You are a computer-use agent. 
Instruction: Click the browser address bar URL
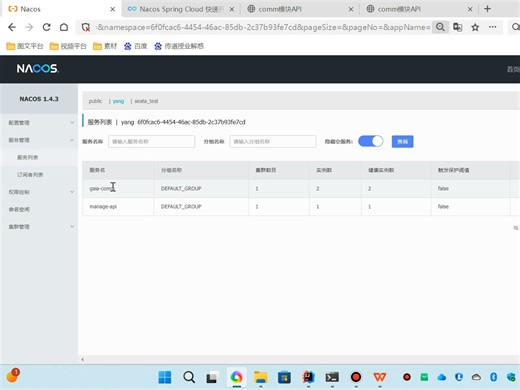(x=263, y=27)
